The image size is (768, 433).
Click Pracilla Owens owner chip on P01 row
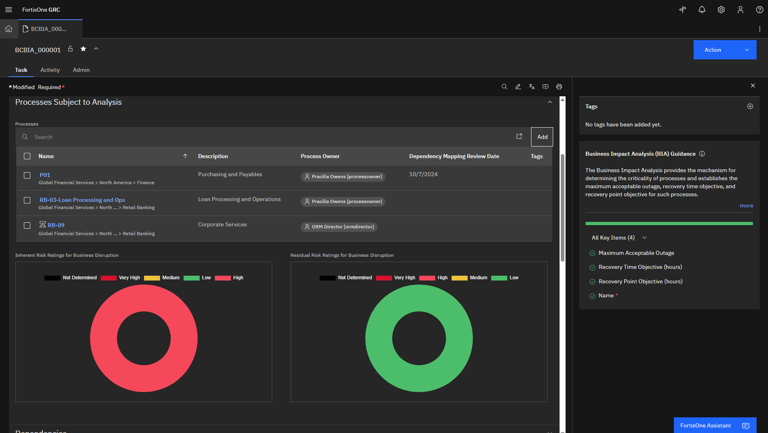343,176
